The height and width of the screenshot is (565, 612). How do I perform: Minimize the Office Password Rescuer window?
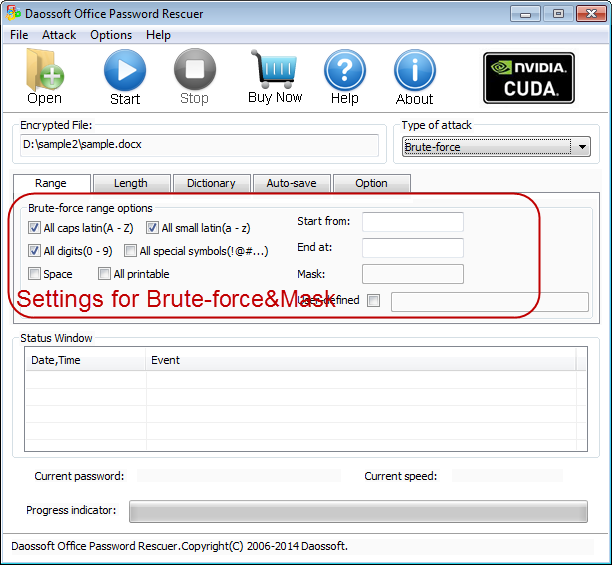click(x=525, y=14)
